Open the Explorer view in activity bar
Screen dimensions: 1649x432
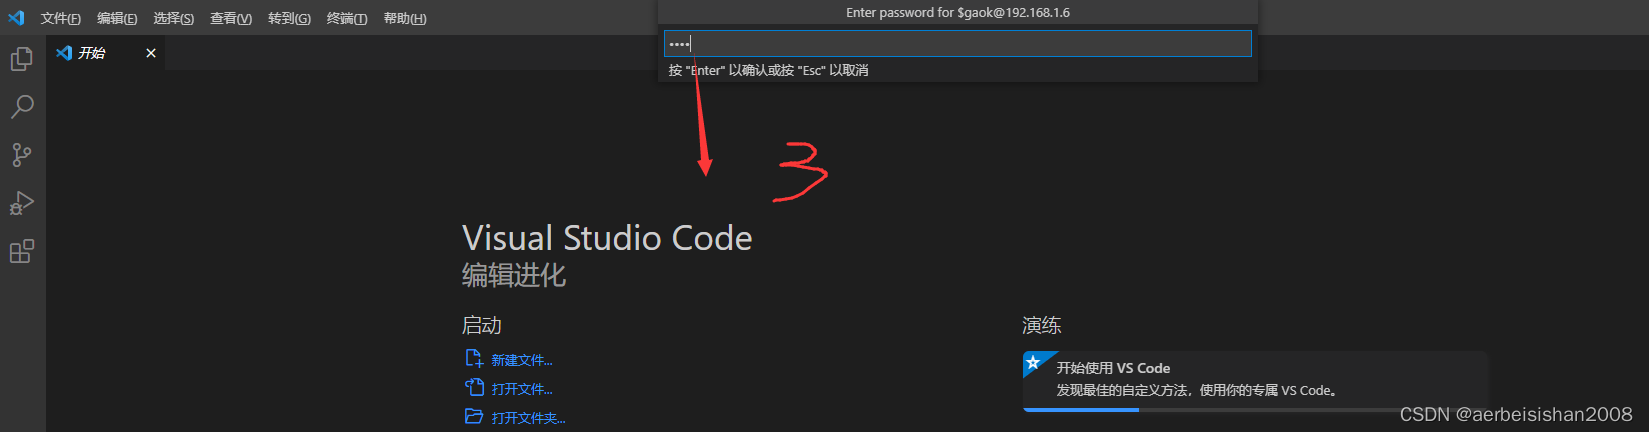(21, 59)
